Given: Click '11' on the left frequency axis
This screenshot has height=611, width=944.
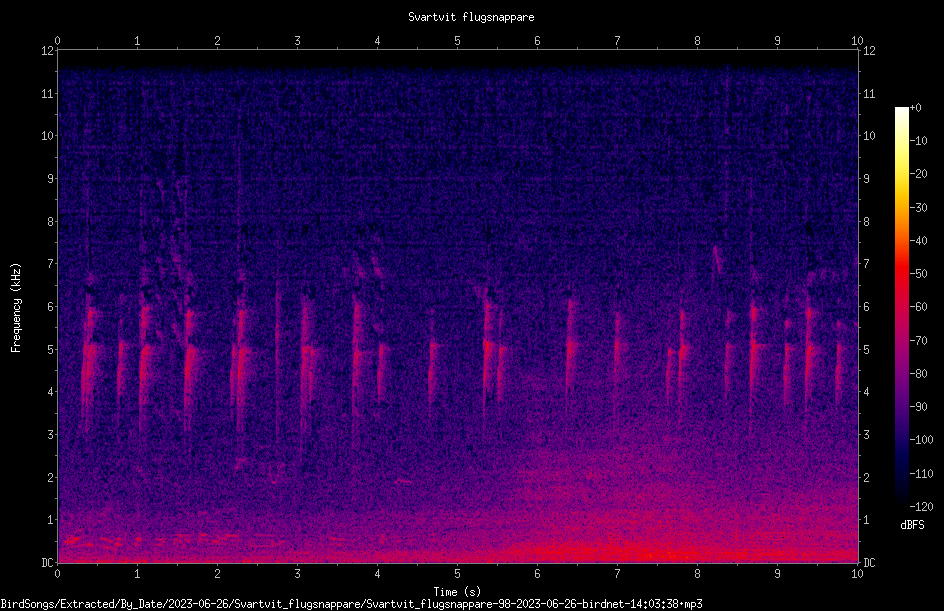Looking at the screenshot, I should click(47, 93).
